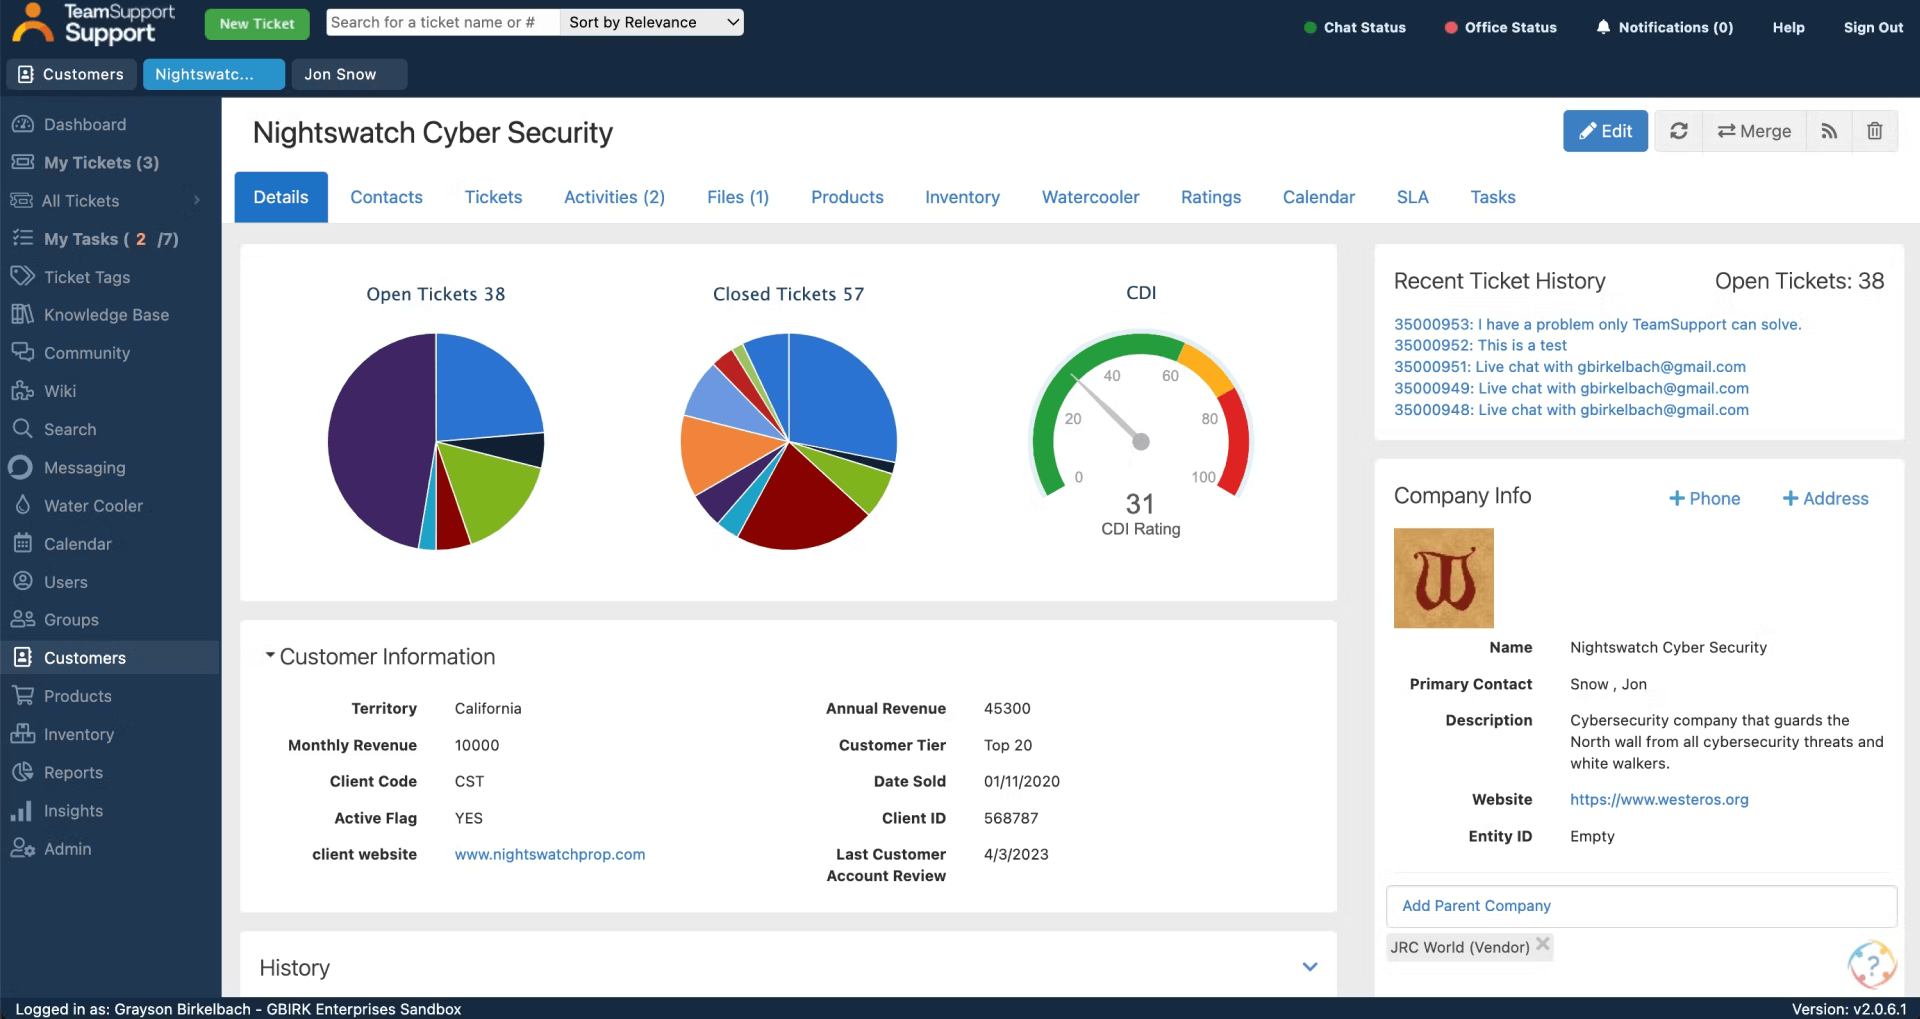Screen dimensions: 1920x1019
Task: Collapse the Customer Information section
Action: [x=270, y=655]
